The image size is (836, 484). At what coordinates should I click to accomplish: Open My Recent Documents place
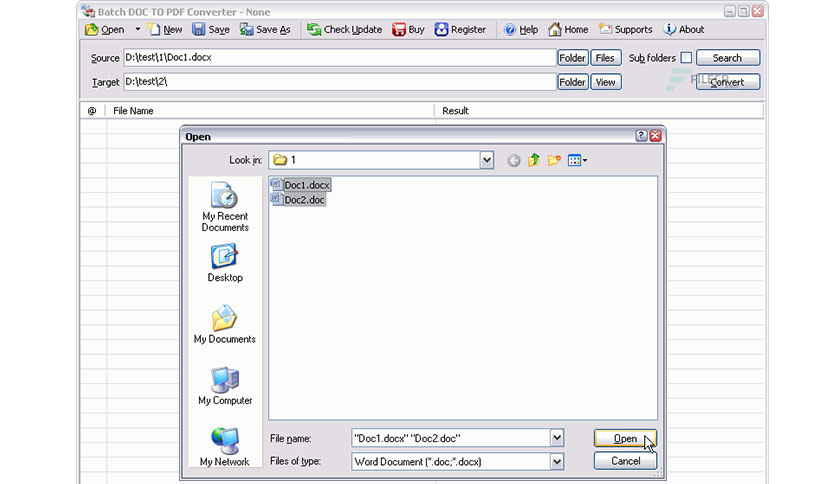click(225, 207)
